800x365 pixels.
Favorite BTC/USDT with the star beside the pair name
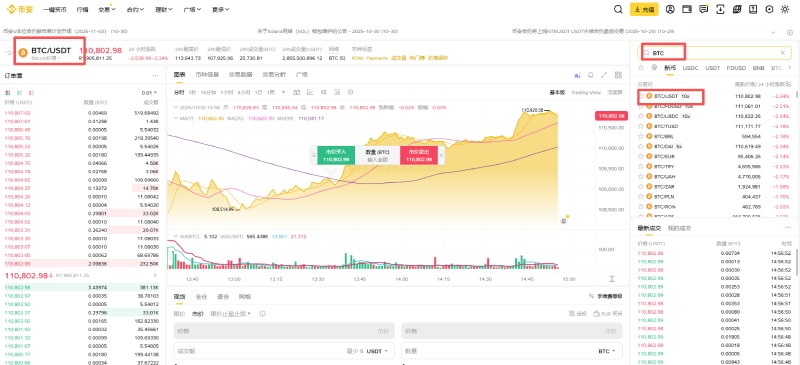(x=9, y=53)
